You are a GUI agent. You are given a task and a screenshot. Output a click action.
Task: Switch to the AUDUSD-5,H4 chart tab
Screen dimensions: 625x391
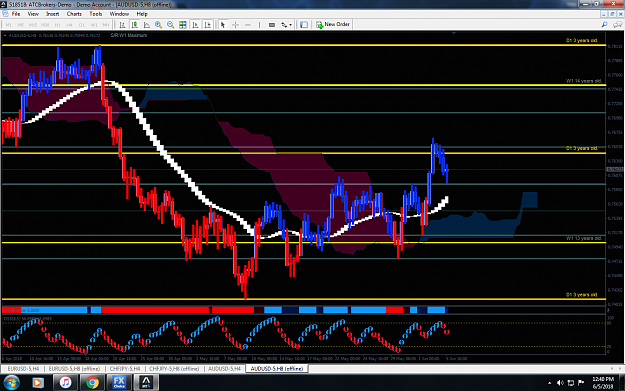point(224,369)
